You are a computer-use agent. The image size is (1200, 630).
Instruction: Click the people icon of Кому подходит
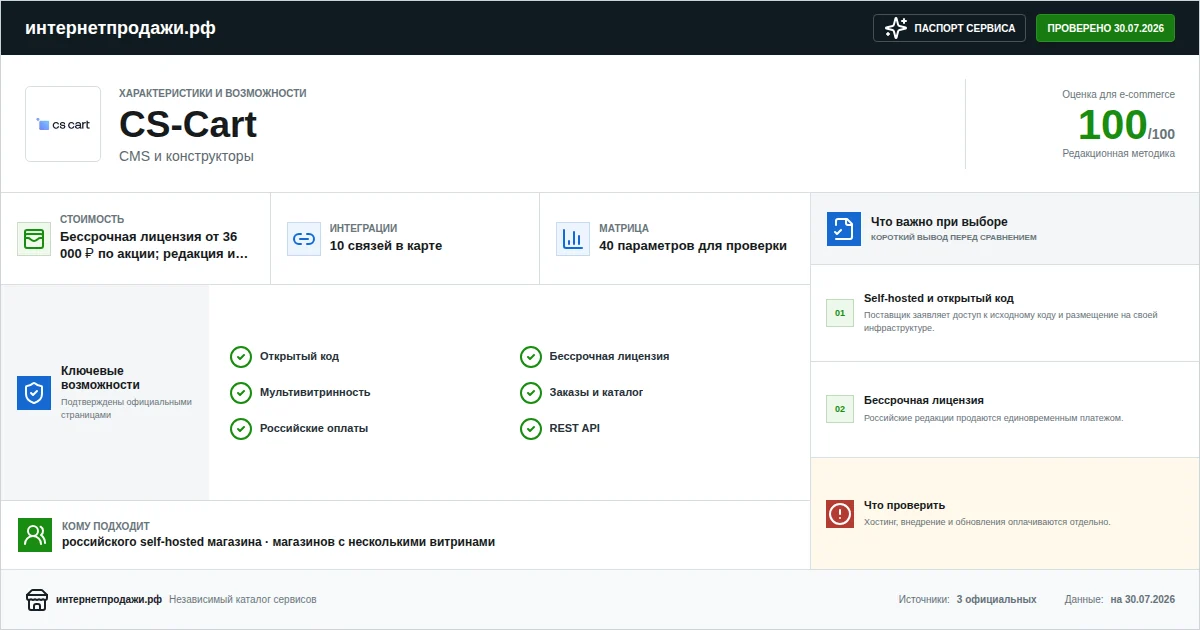(35, 535)
